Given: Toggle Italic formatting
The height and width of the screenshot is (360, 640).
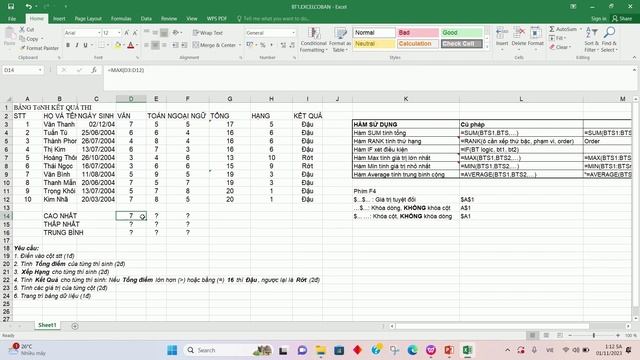Looking at the screenshot, I should (x=77, y=45).
